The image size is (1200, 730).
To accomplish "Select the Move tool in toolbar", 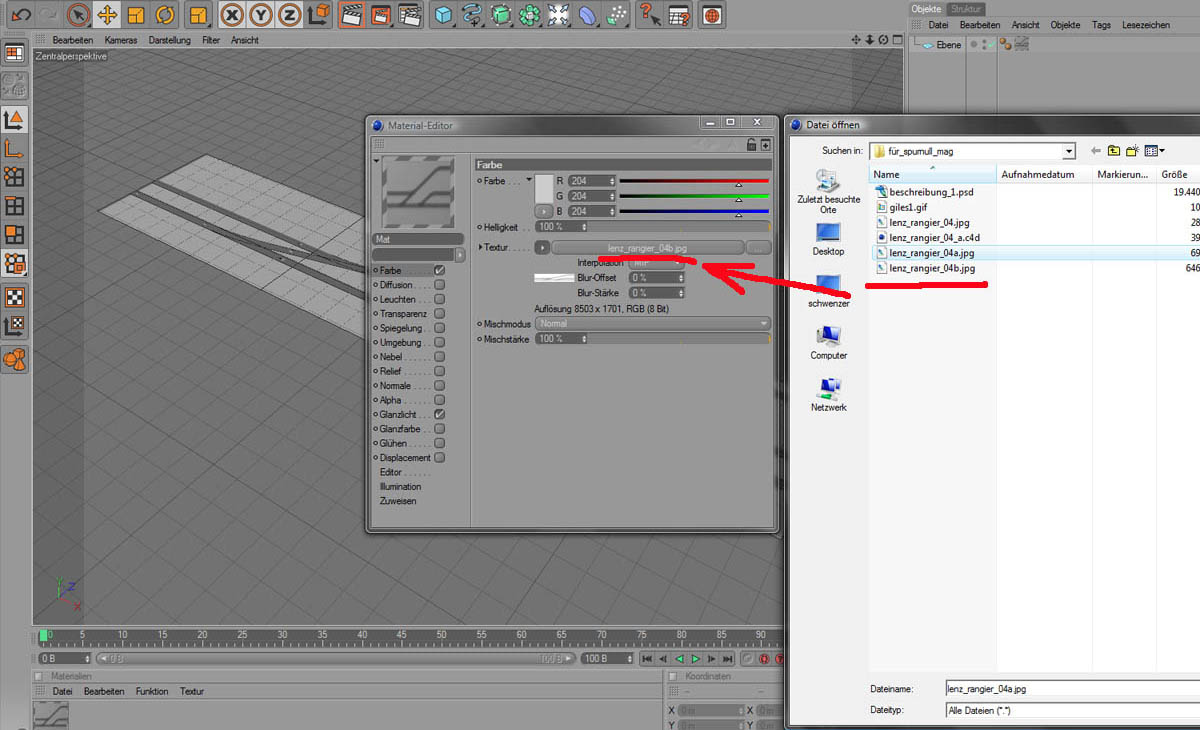I will [x=107, y=15].
